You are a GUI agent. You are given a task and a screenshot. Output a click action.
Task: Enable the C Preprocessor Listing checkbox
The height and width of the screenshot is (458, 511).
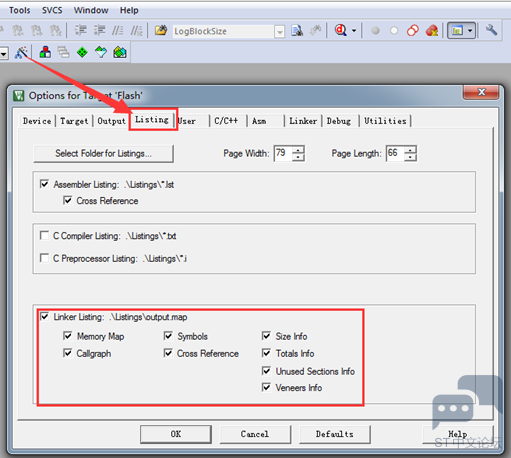[x=44, y=258]
